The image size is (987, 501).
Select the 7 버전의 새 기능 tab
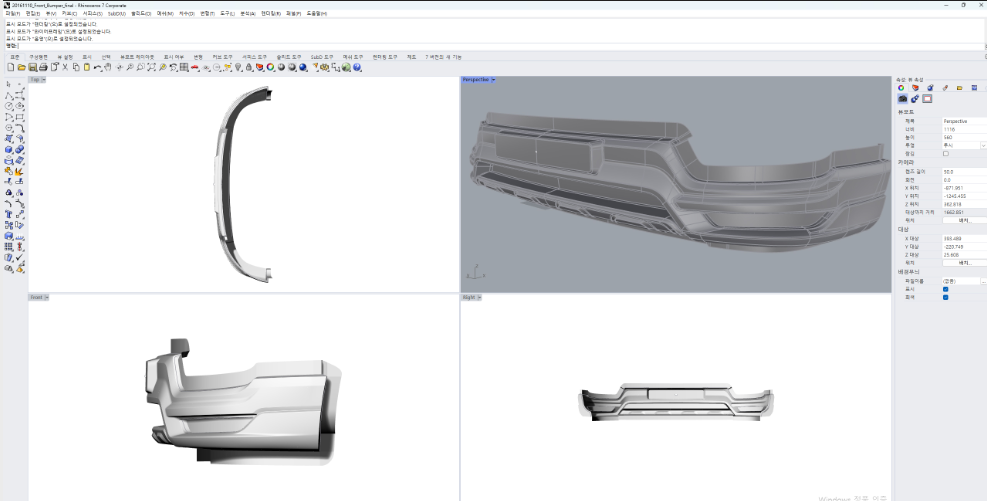click(x=443, y=57)
